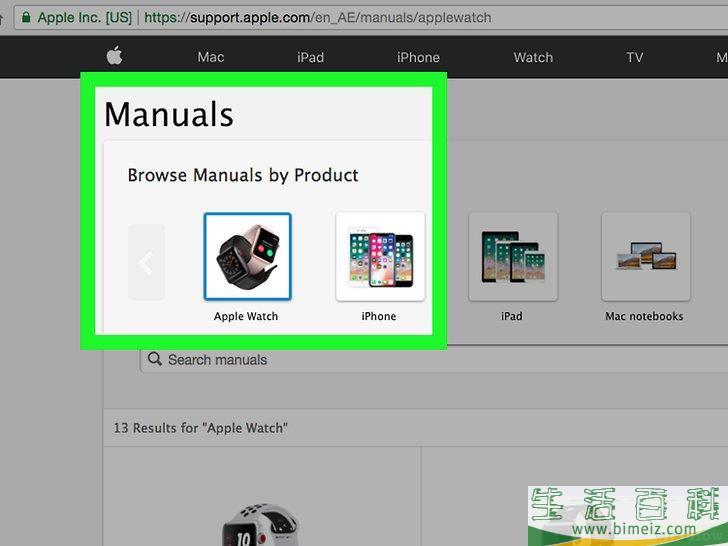This screenshot has width=728, height=546.
Task: Click the support.apple.com URL in address bar
Action: (318, 18)
